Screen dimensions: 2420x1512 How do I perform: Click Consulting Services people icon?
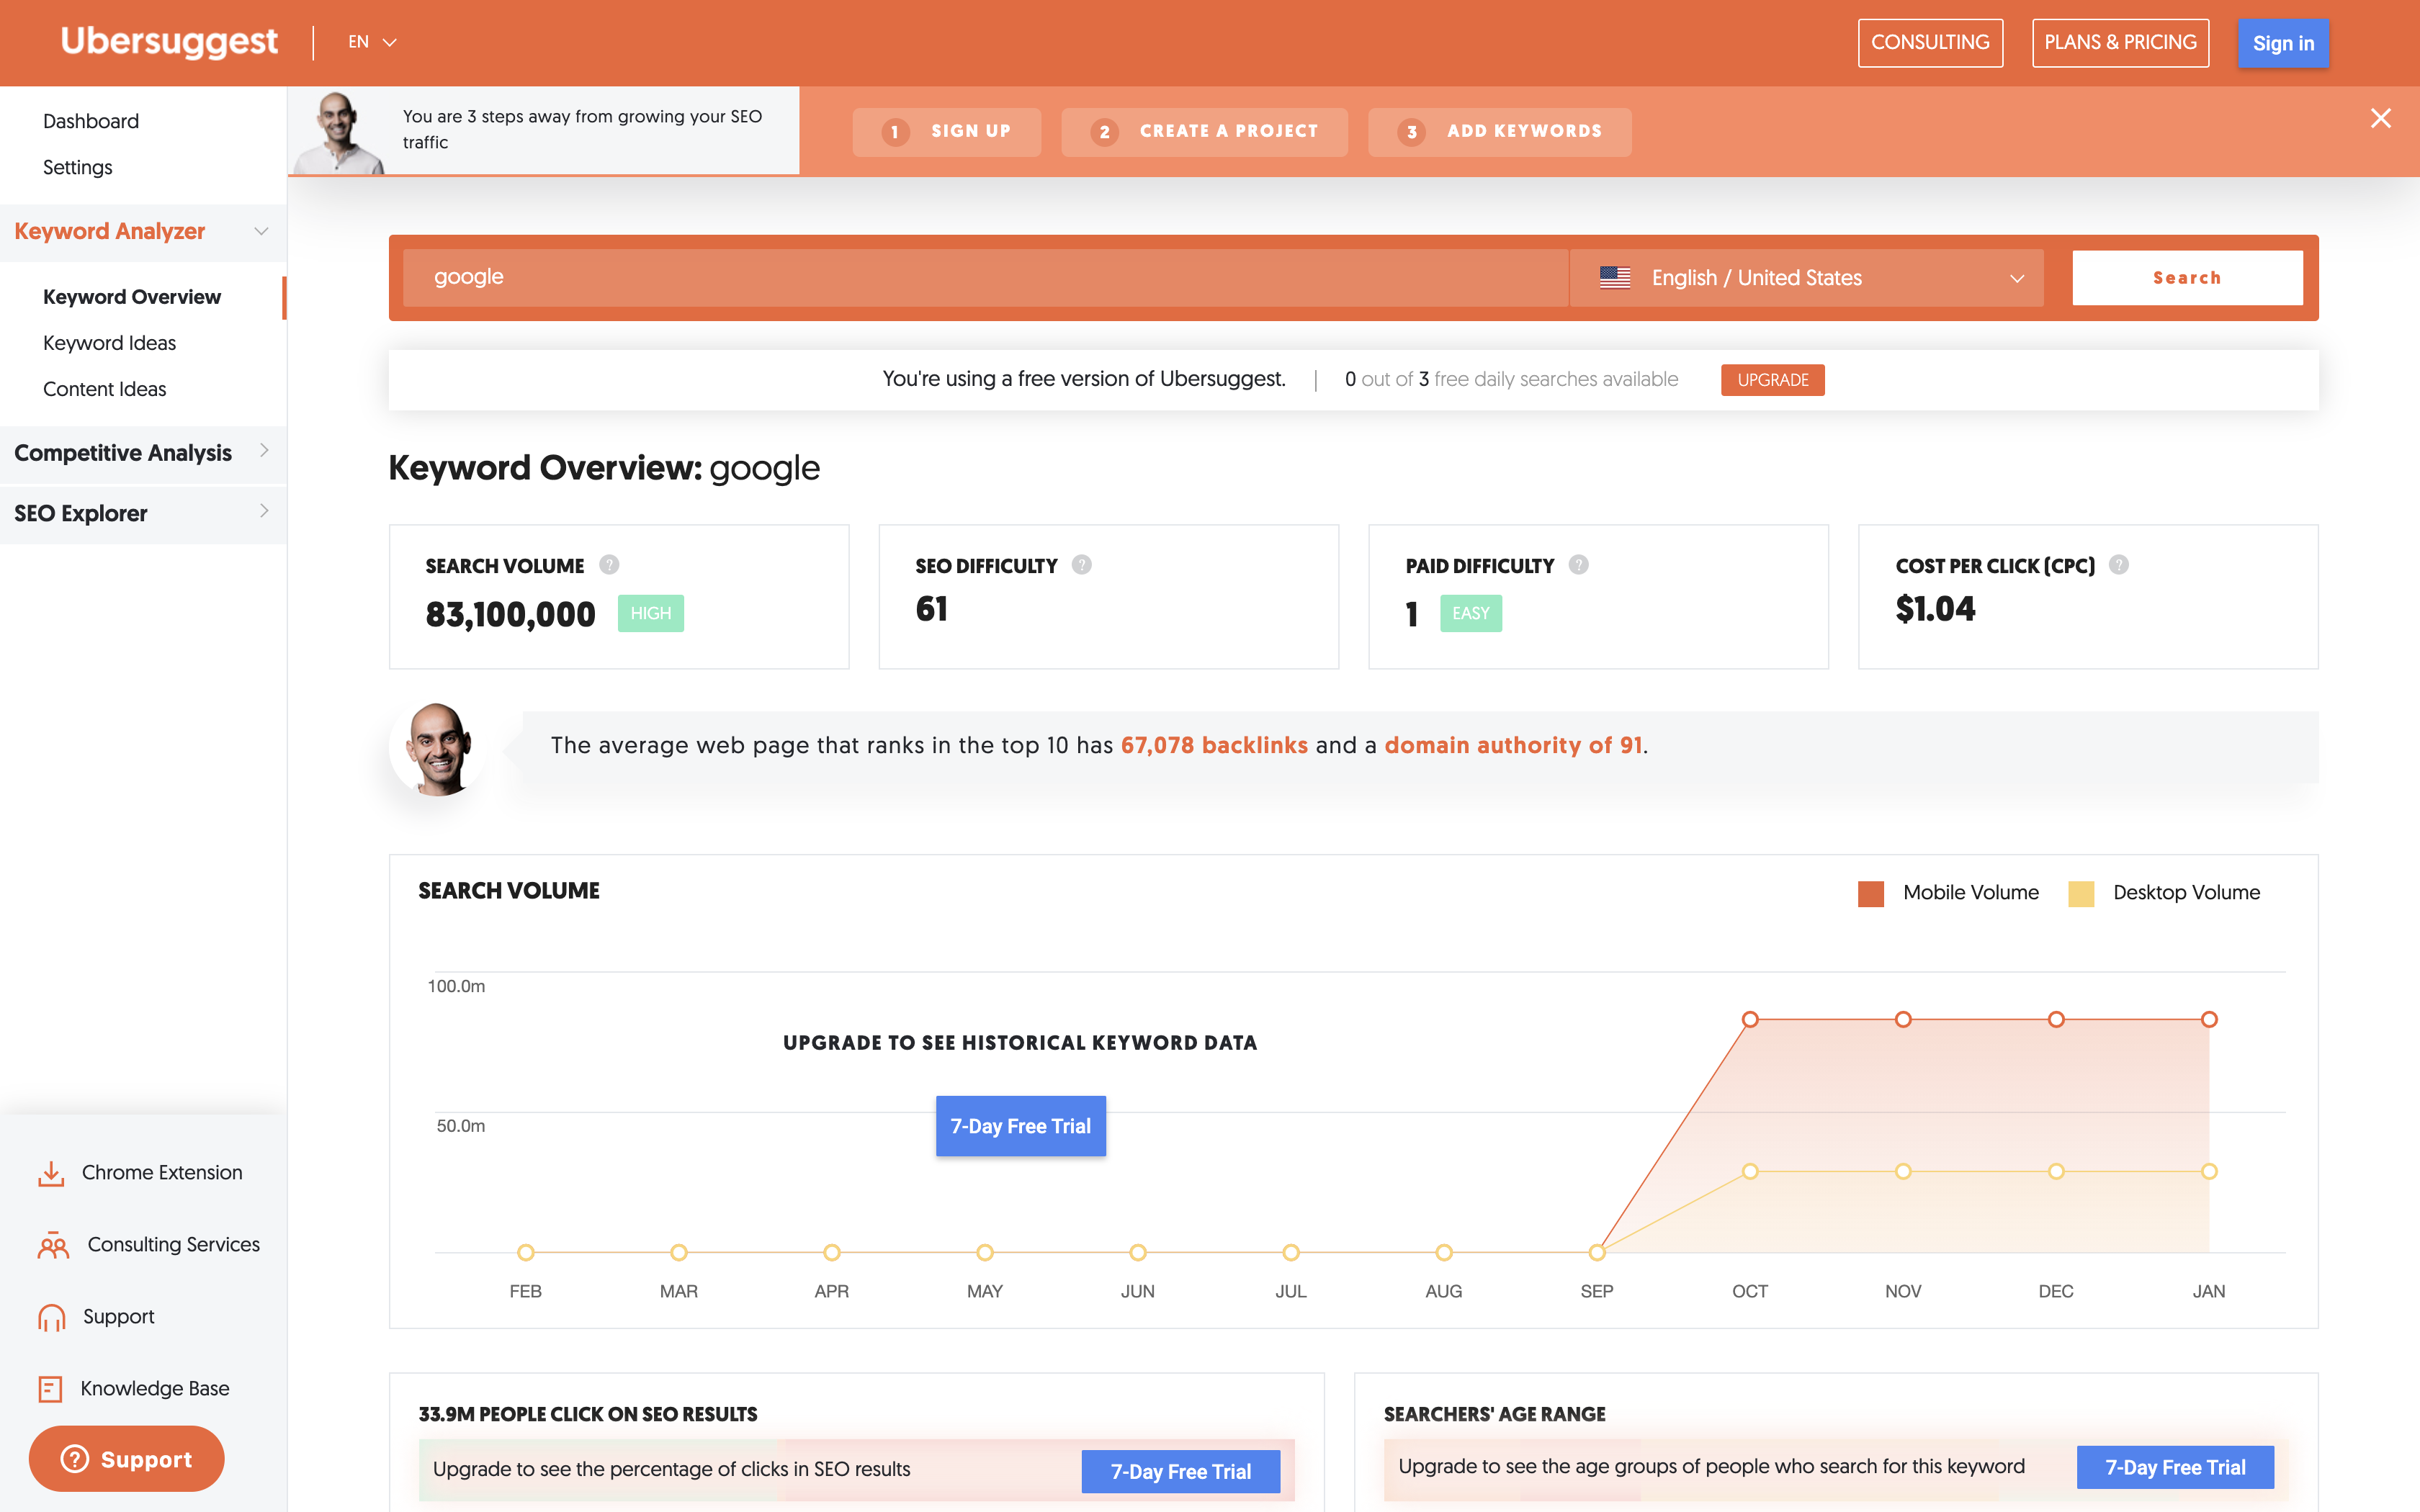[53, 1245]
